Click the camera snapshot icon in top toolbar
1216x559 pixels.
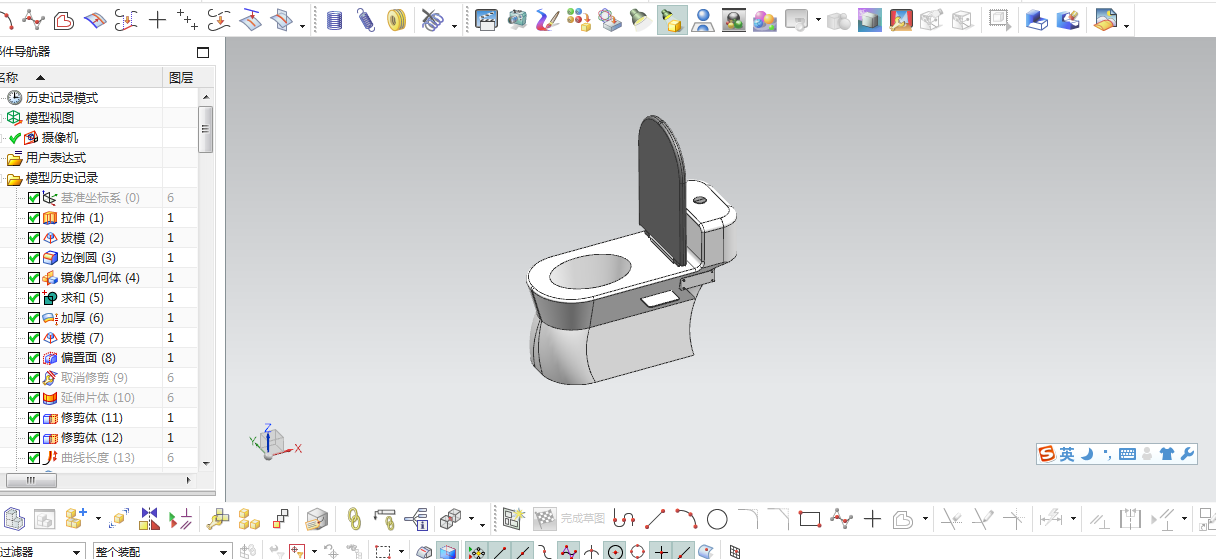pos(517,19)
